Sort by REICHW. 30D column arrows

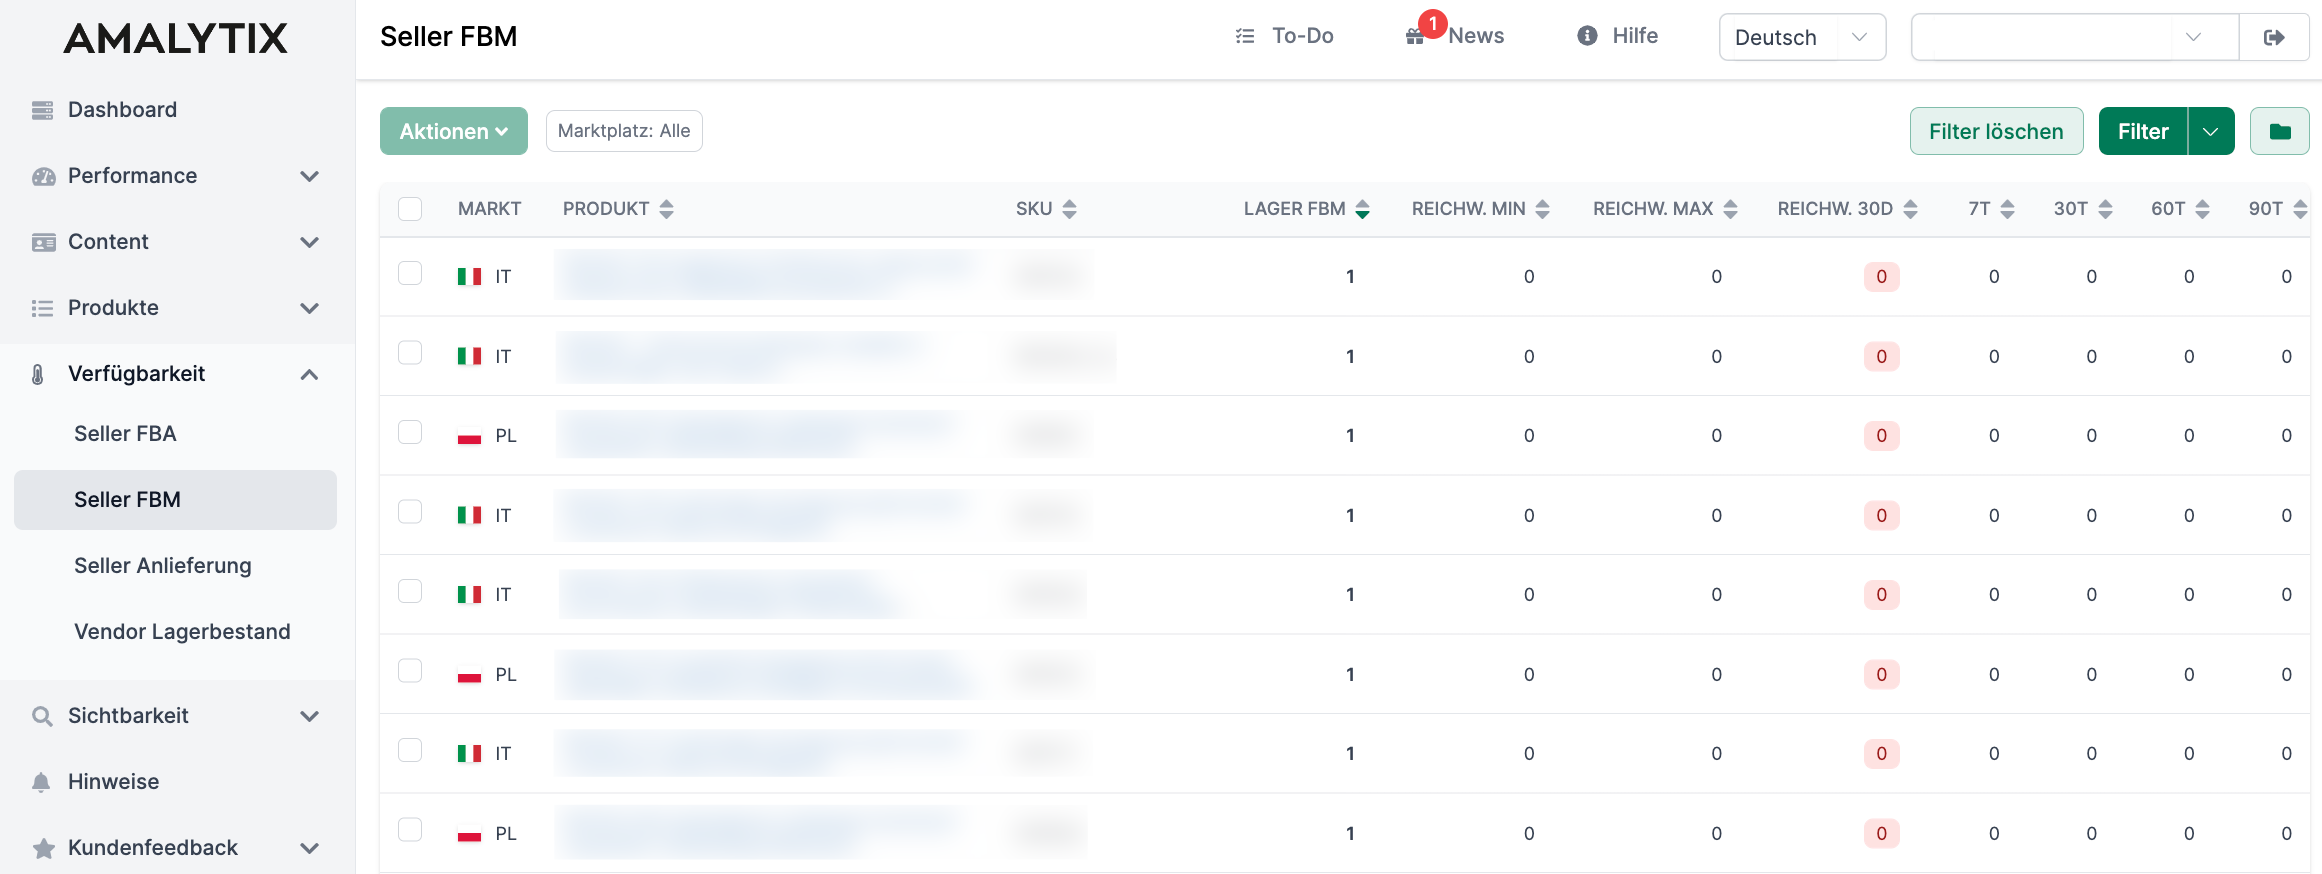click(1911, 209)
